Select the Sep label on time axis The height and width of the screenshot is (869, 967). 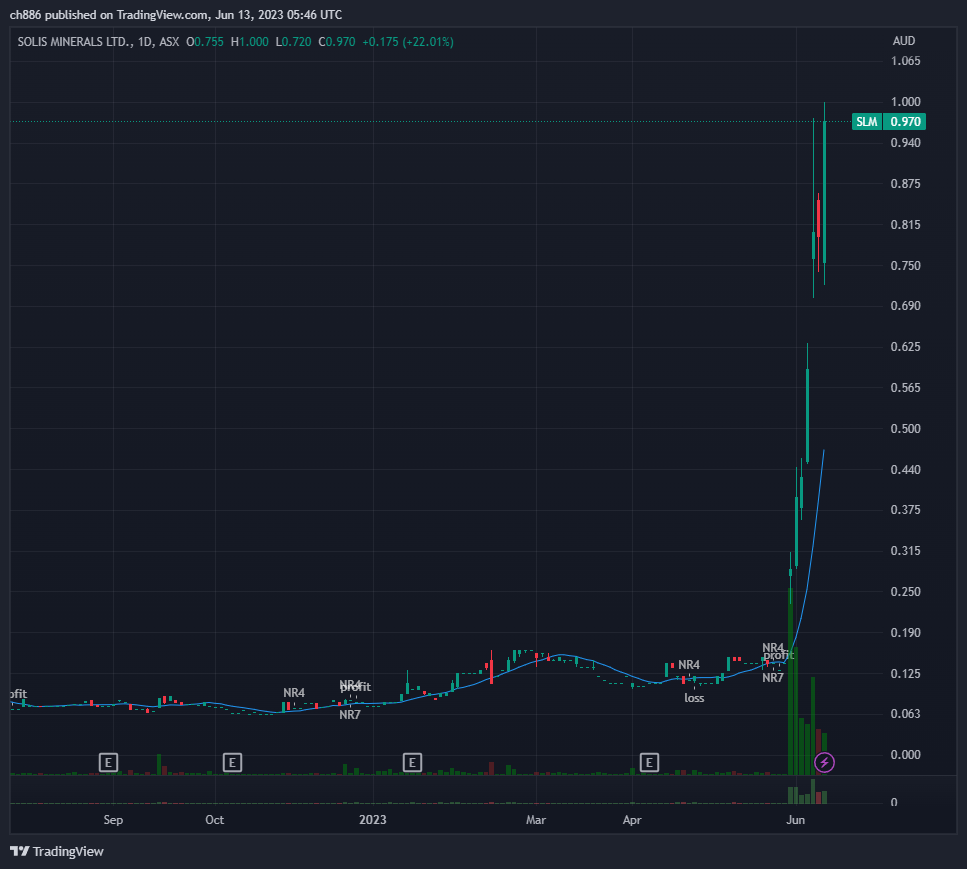113,820
